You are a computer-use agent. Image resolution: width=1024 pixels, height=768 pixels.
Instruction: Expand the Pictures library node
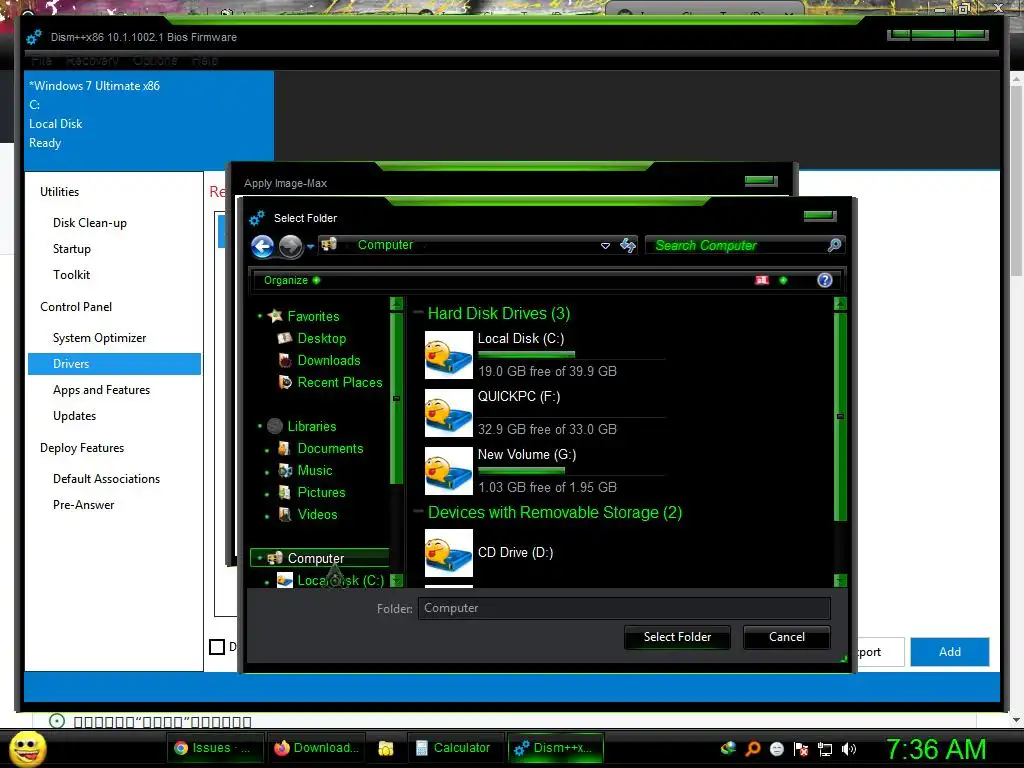(267, 494)
